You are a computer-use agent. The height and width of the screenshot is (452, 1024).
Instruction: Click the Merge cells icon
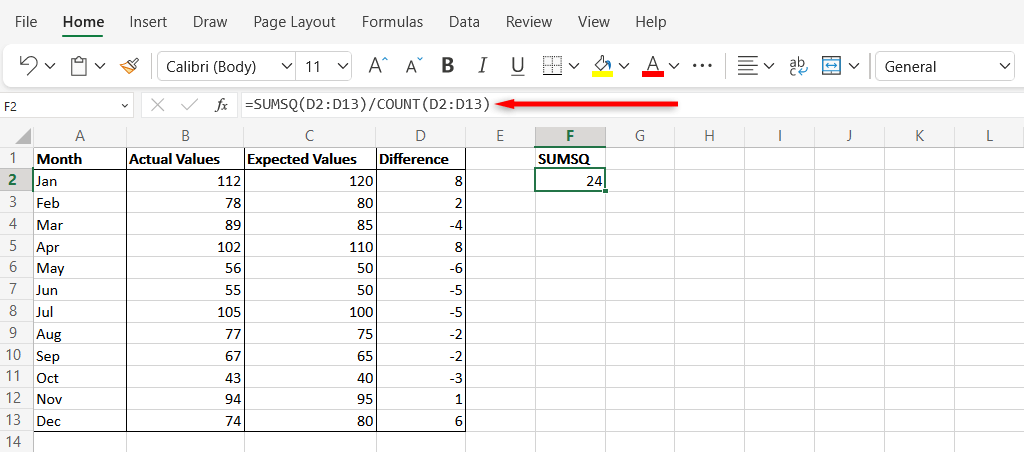click(x=831, y=66)
